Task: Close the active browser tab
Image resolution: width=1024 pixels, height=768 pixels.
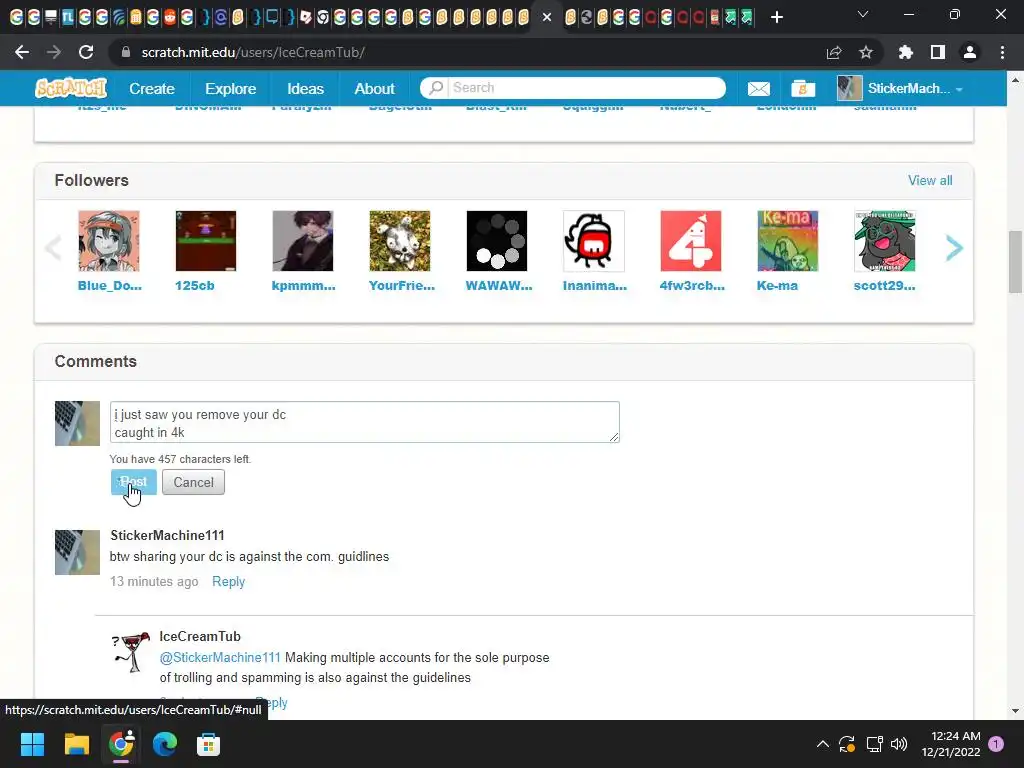Action: [x=547, y=17]
